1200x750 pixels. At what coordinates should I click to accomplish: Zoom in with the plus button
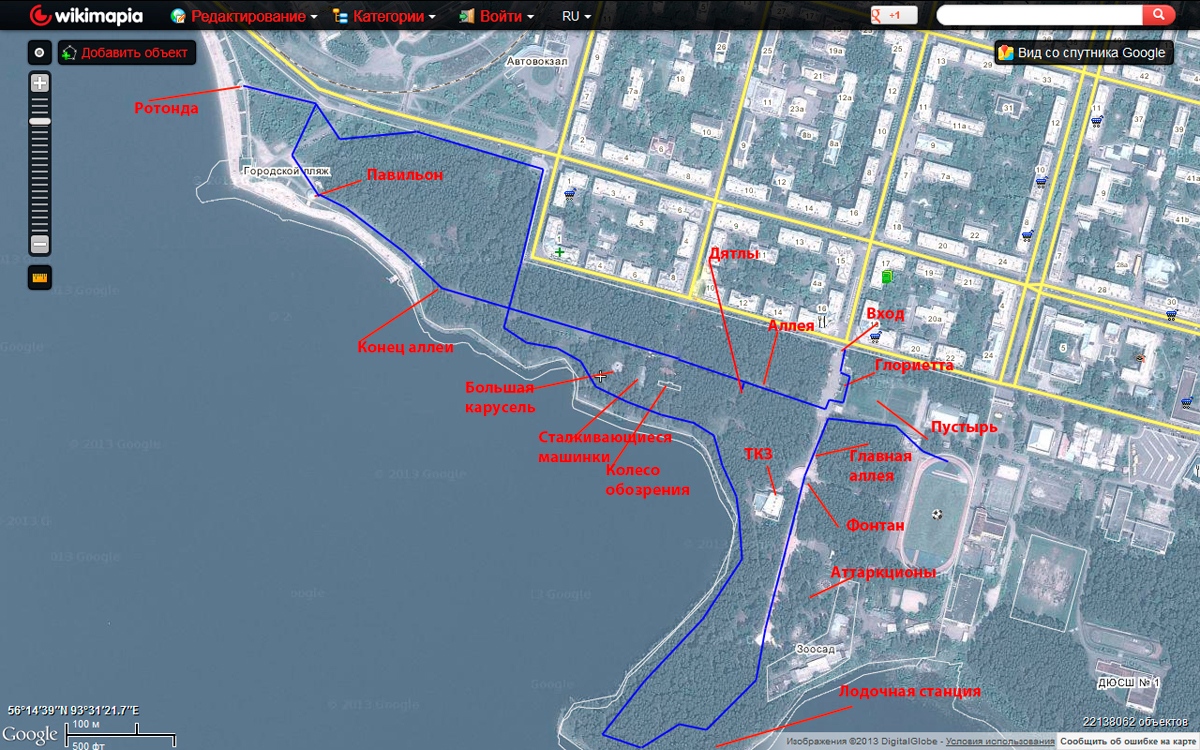(40, 83)
